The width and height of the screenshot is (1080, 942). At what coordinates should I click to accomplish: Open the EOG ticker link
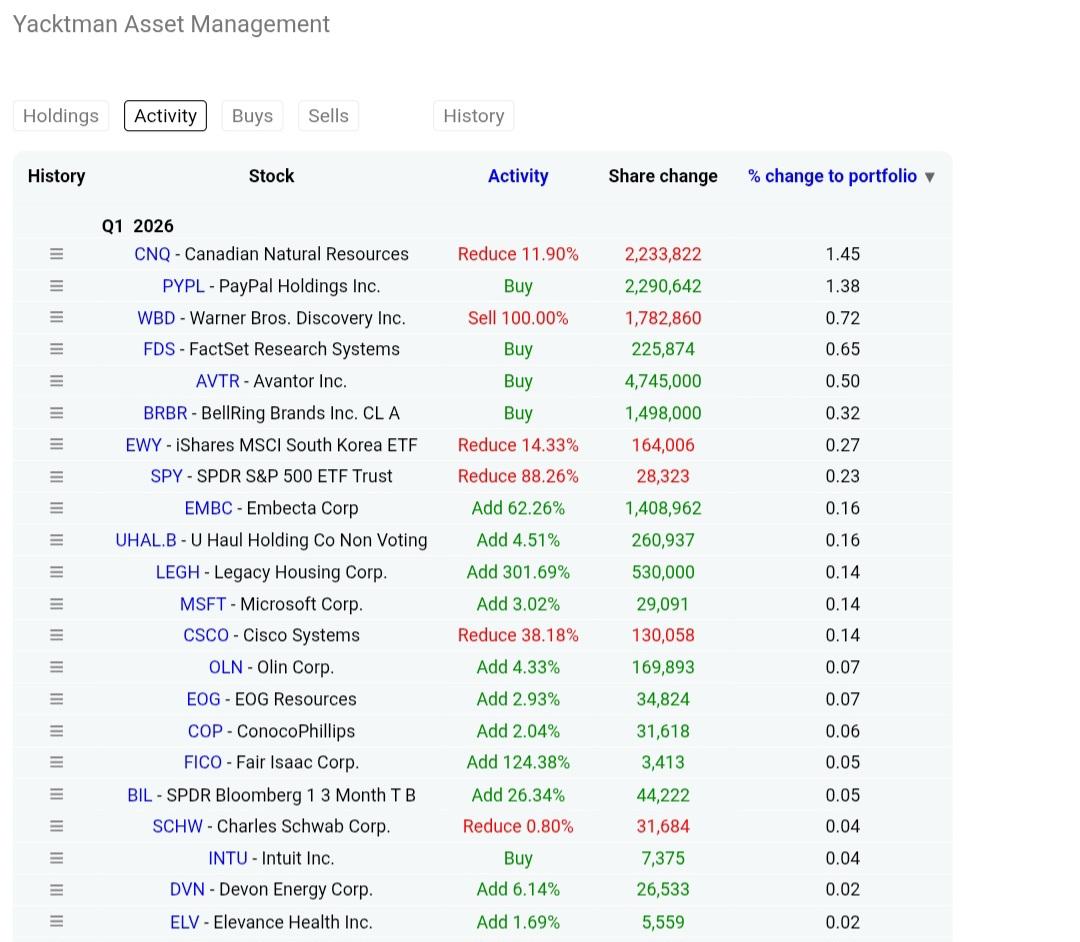tap(204, 699)
